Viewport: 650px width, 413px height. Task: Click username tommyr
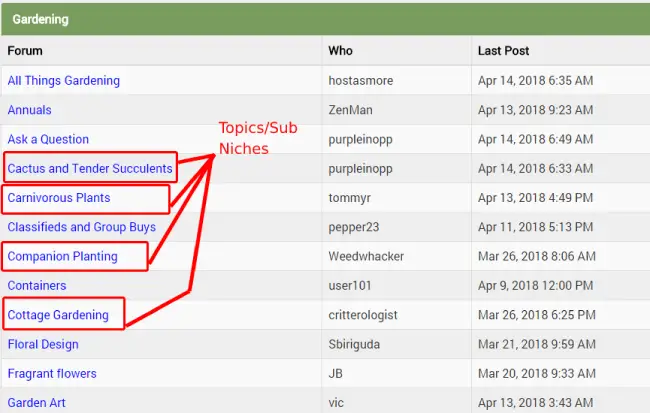pyautogui.click(x=349, y=198)
